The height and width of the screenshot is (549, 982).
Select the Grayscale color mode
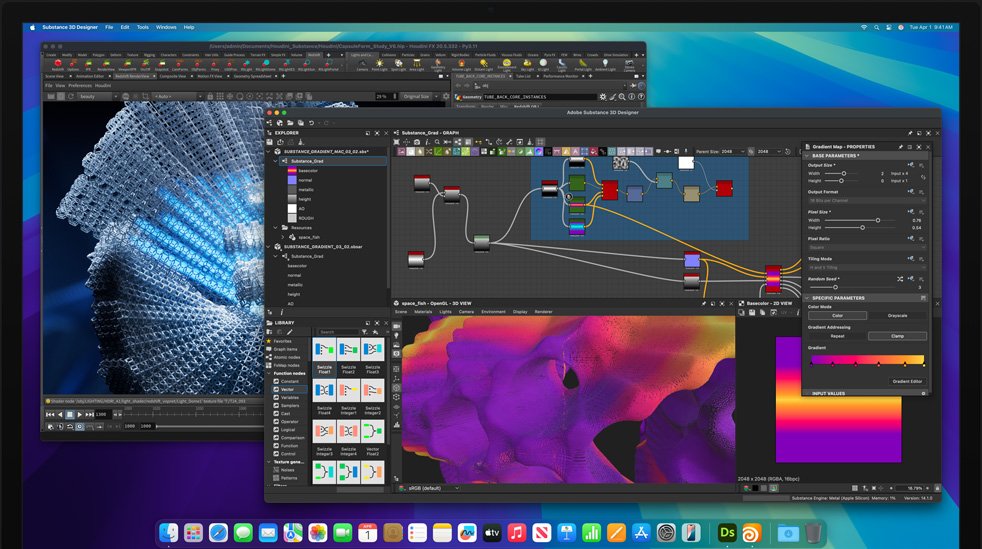897,316
